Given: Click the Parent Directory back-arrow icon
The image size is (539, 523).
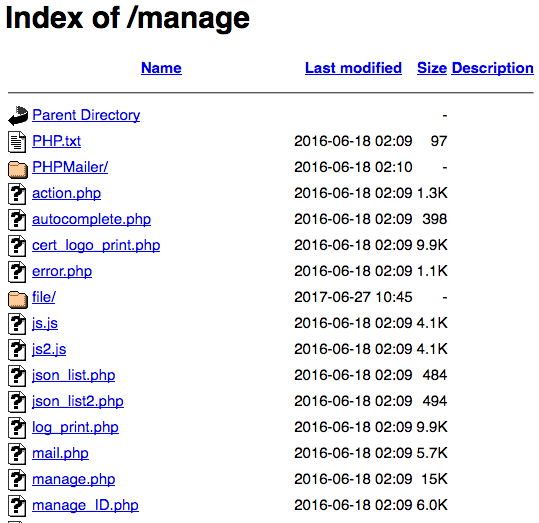Looking at the screenshot, I should (x=18, y=116).
